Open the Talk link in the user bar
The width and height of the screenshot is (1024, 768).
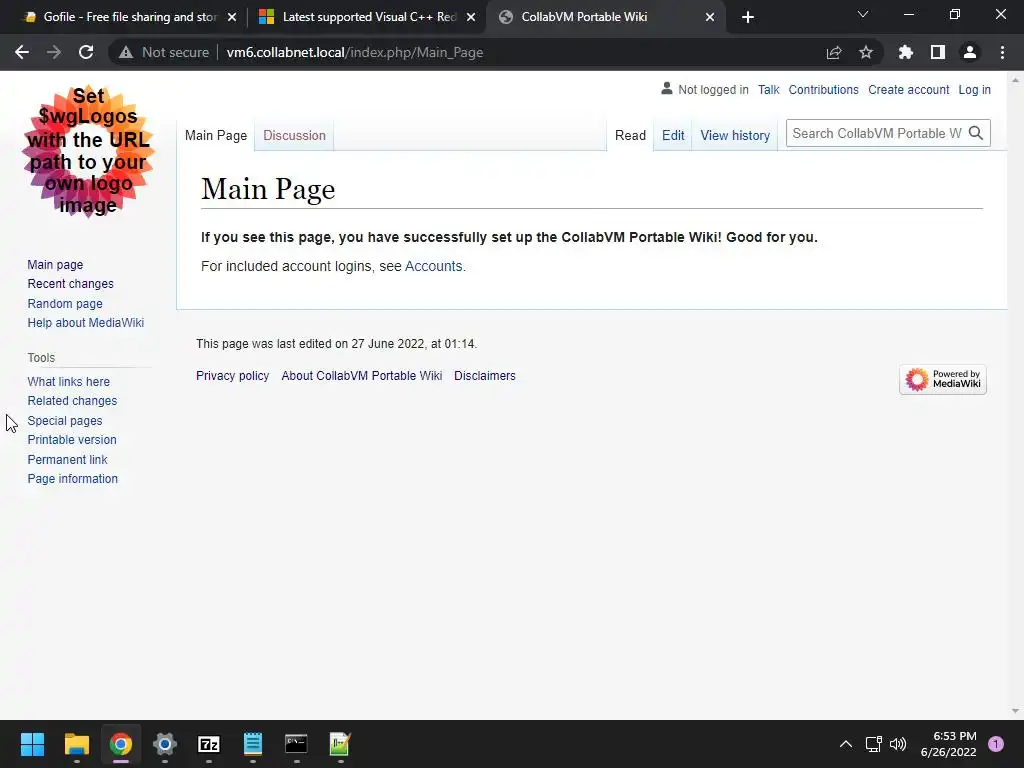click(769, 89)
